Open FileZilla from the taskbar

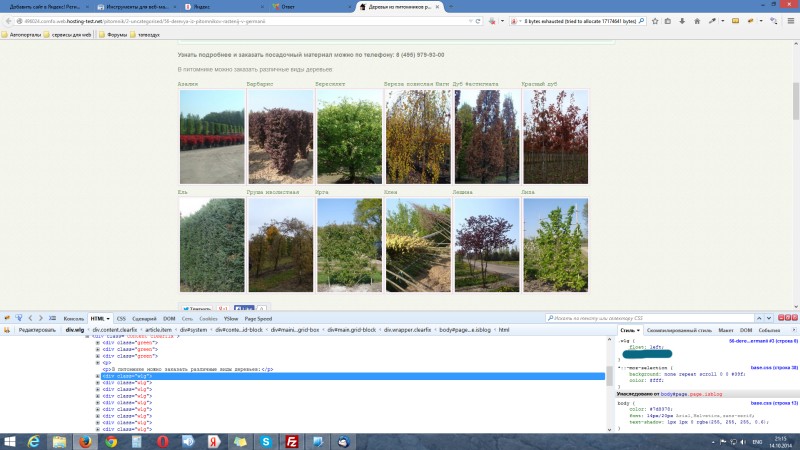click(292, 442)
